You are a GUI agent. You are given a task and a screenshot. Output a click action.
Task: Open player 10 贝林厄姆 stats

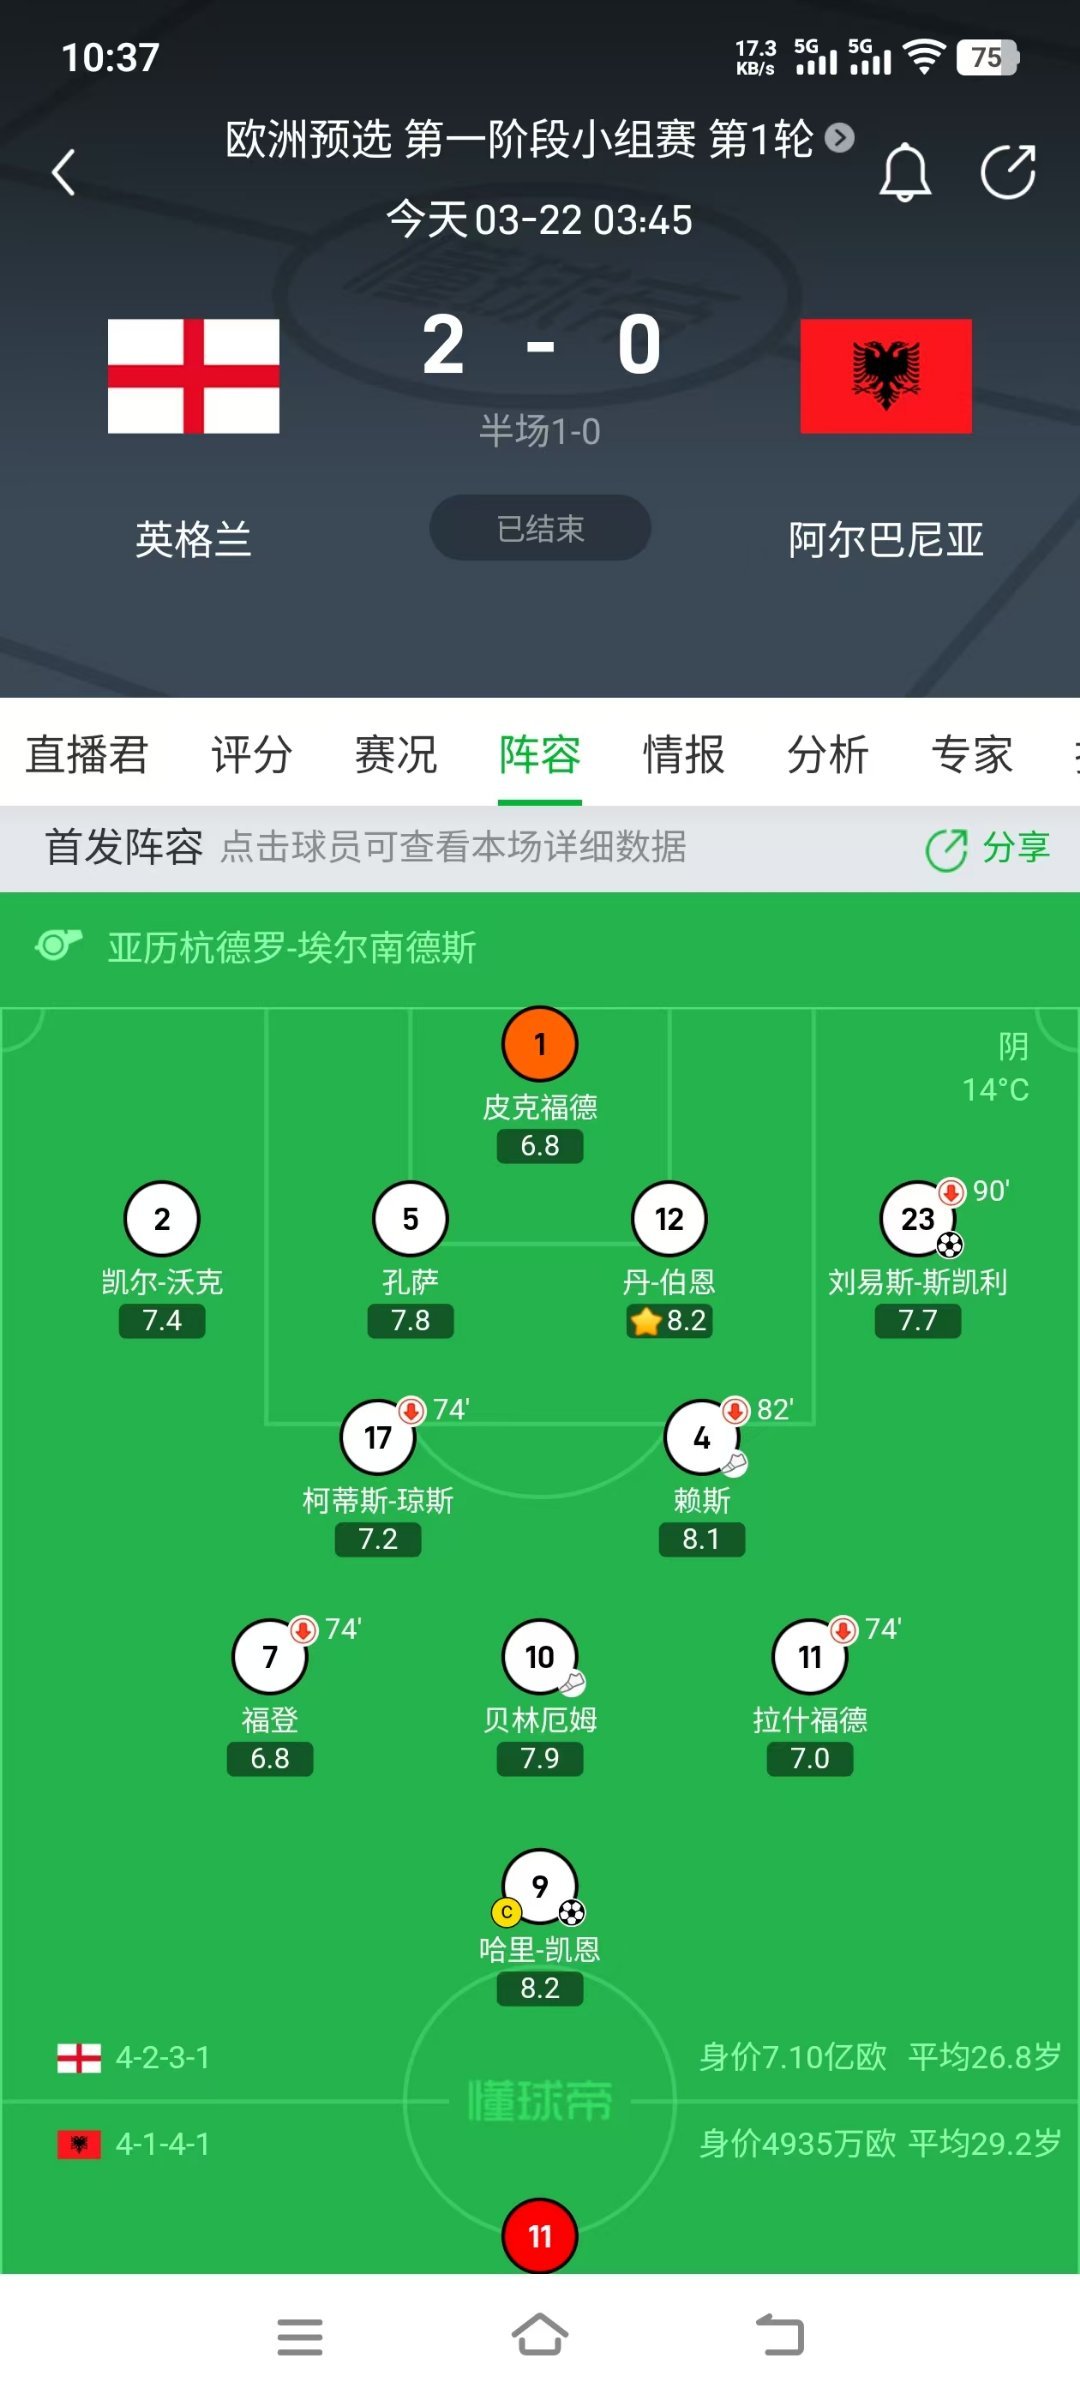[x=540, y=1657]
